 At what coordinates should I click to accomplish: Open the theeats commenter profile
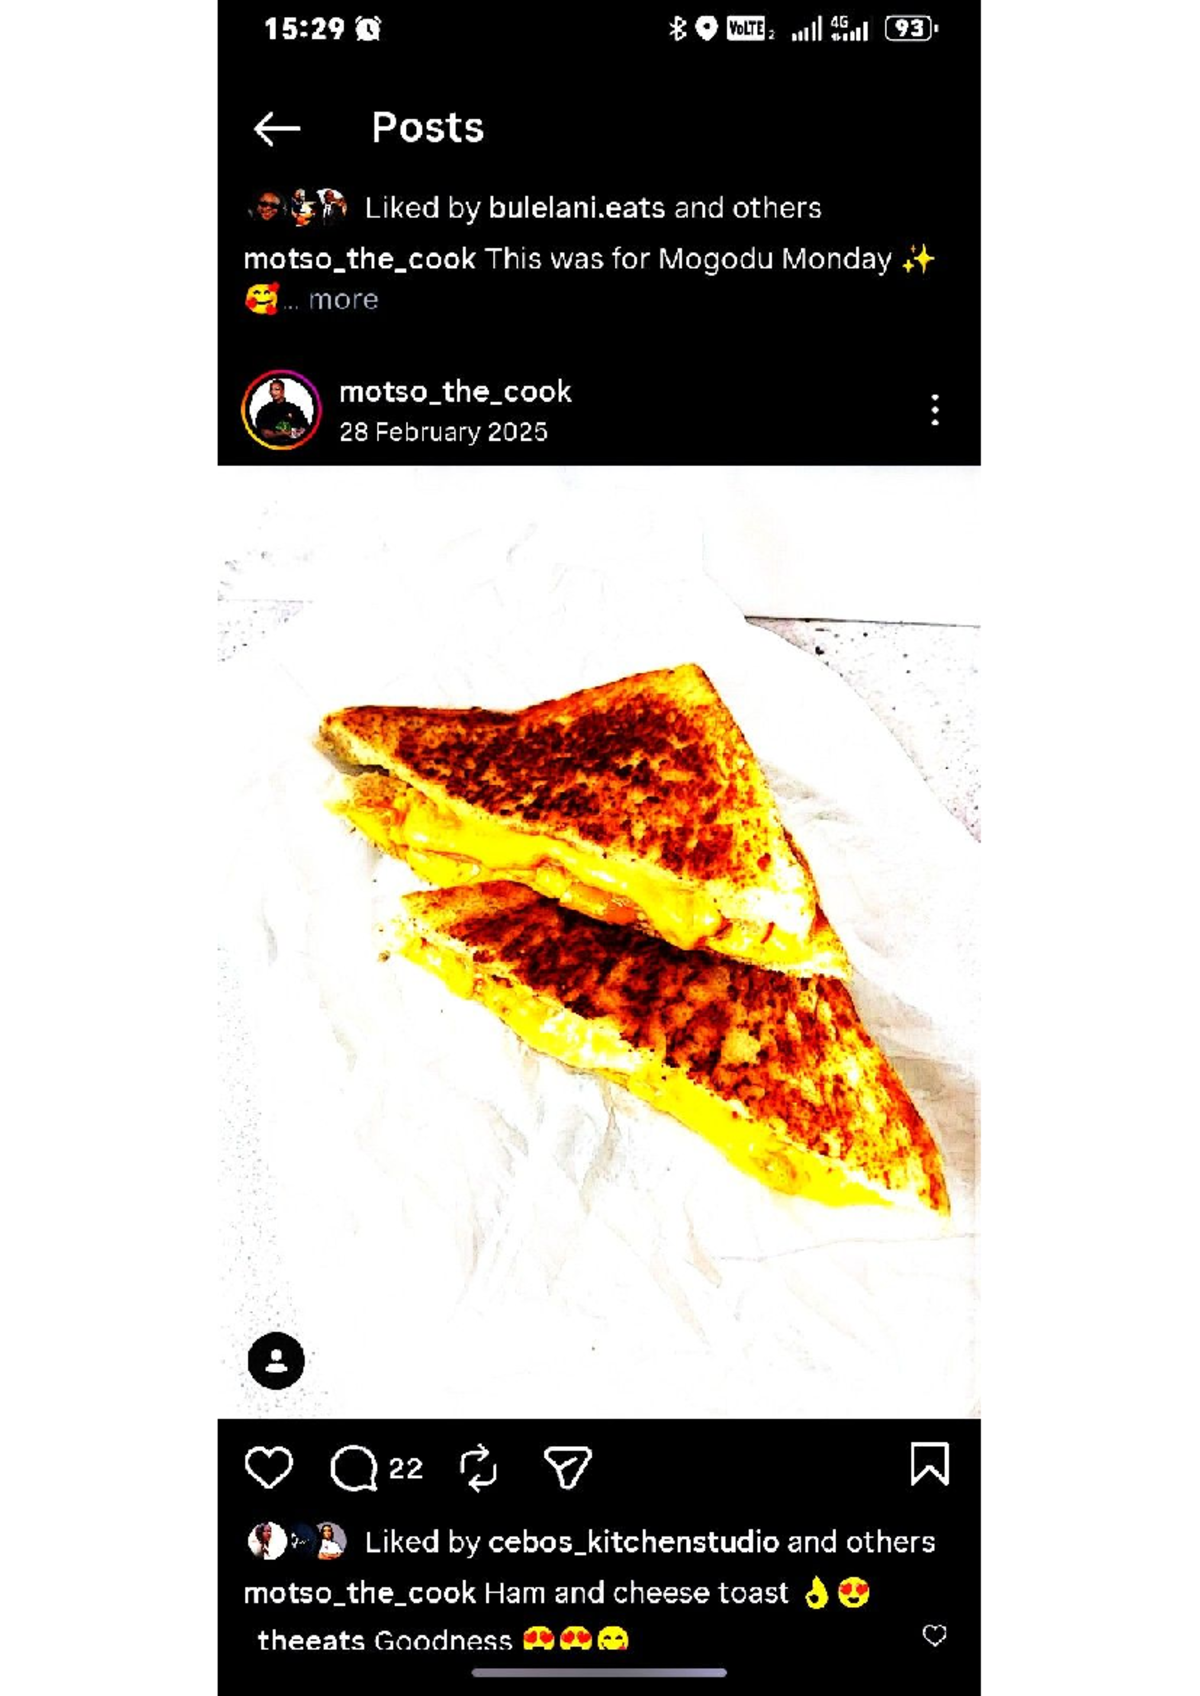coord(311,1640)
